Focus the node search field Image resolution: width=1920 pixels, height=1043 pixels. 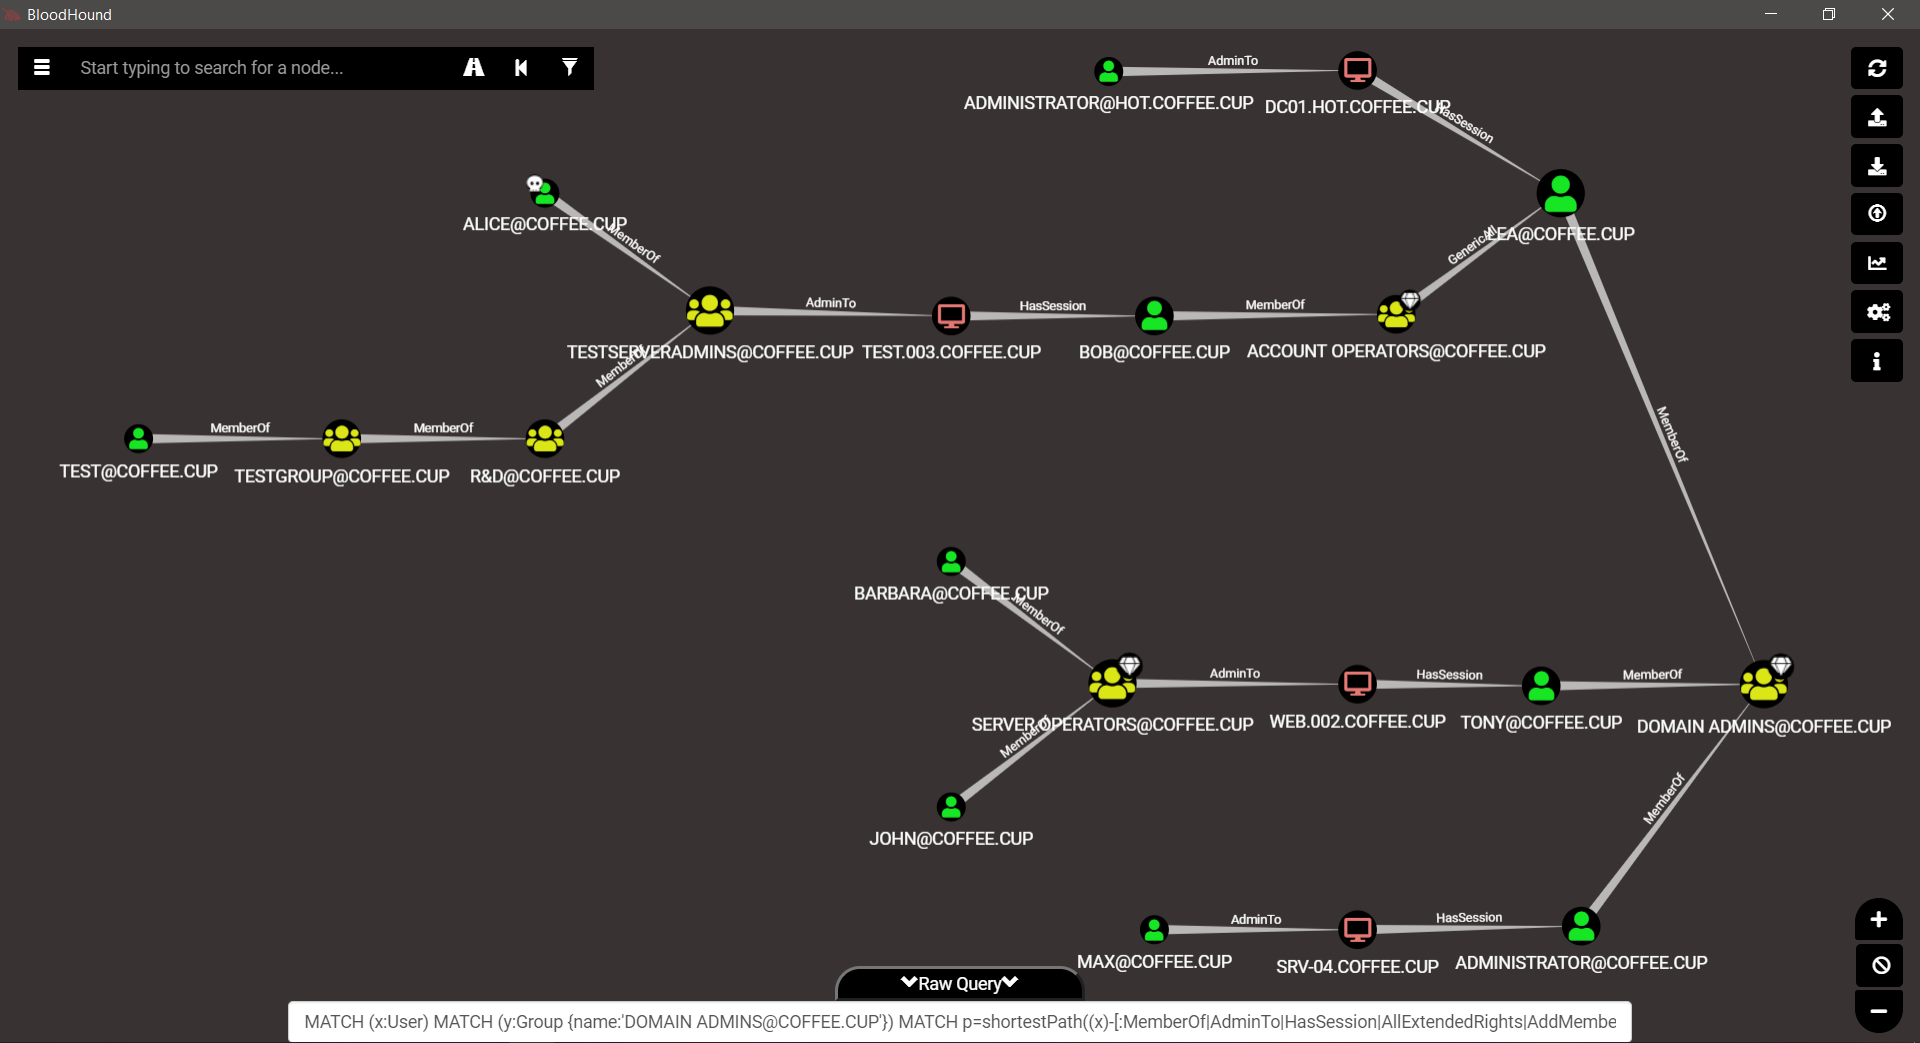click(x=260, y=68)
